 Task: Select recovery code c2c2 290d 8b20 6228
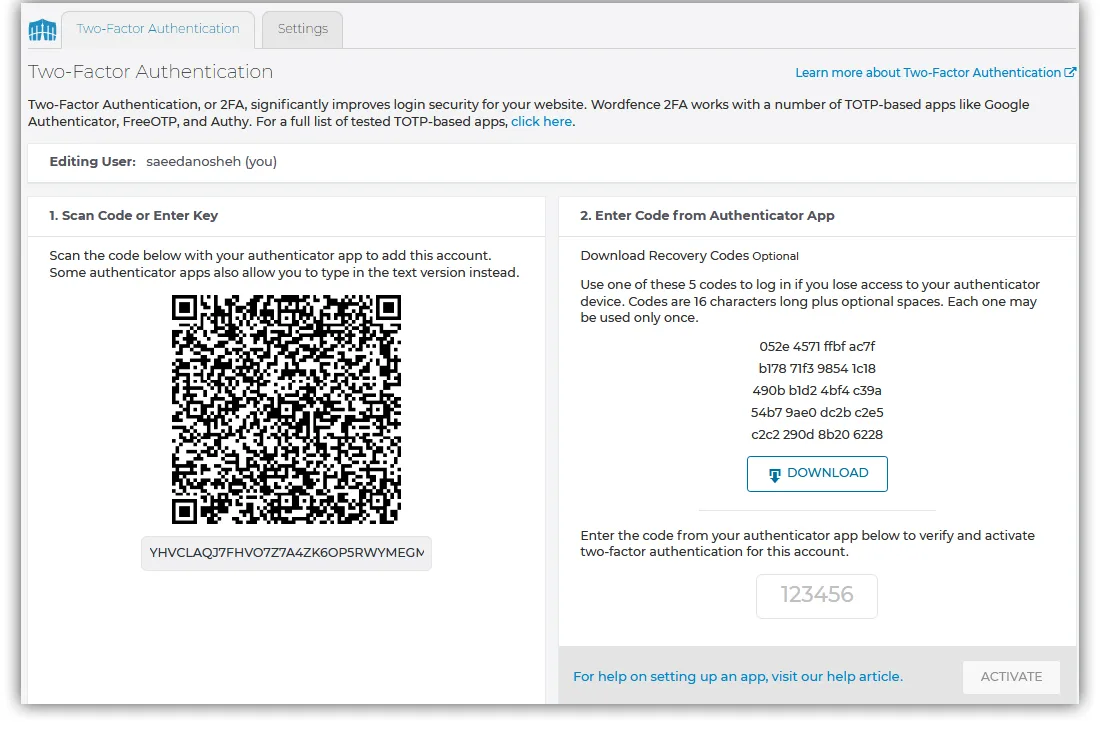pos(817,434)
